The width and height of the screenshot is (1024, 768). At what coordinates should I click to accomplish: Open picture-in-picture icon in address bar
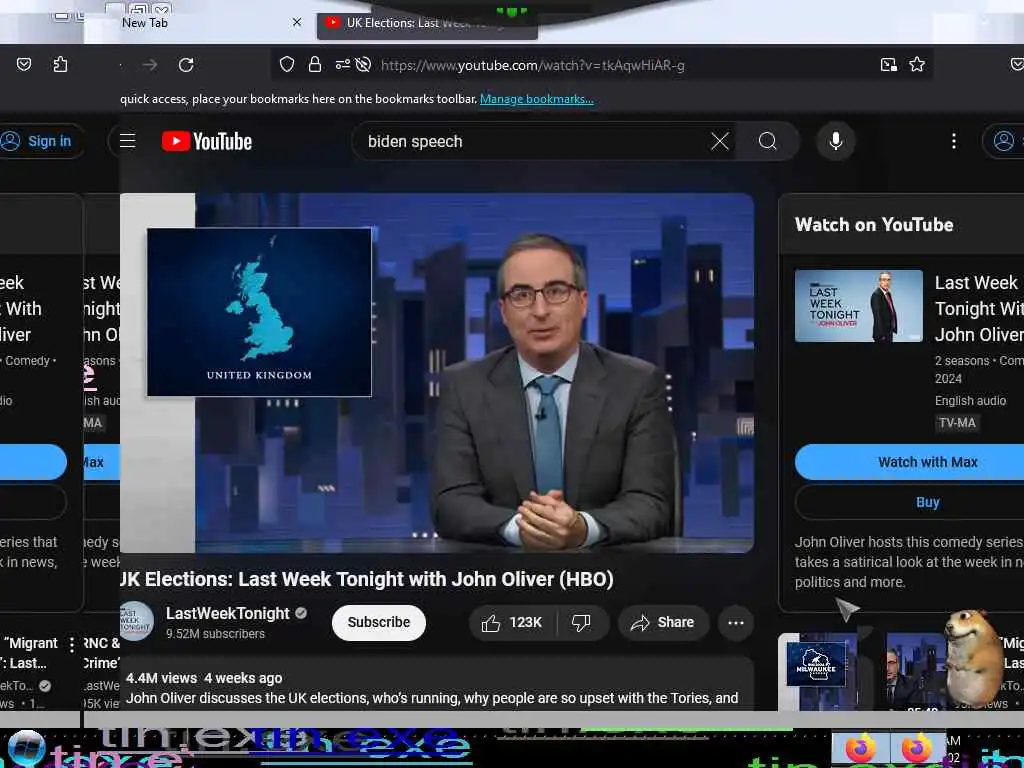click(x=888, y=64)
